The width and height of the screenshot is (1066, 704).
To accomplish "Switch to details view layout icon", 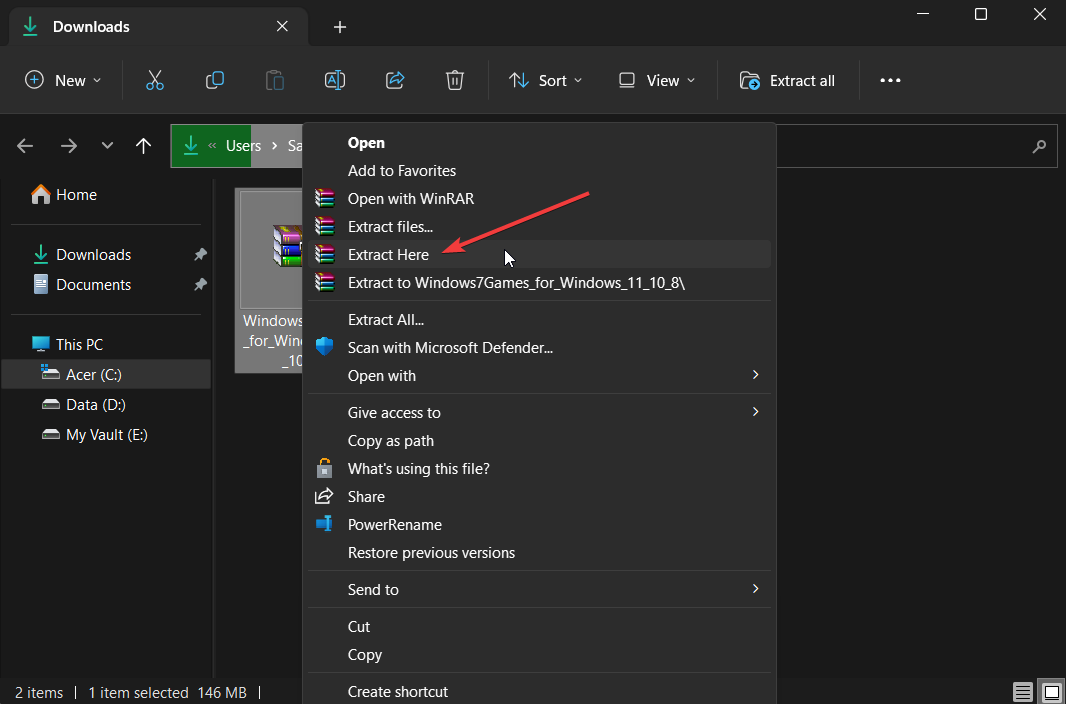I will [x=1022, y=692].
